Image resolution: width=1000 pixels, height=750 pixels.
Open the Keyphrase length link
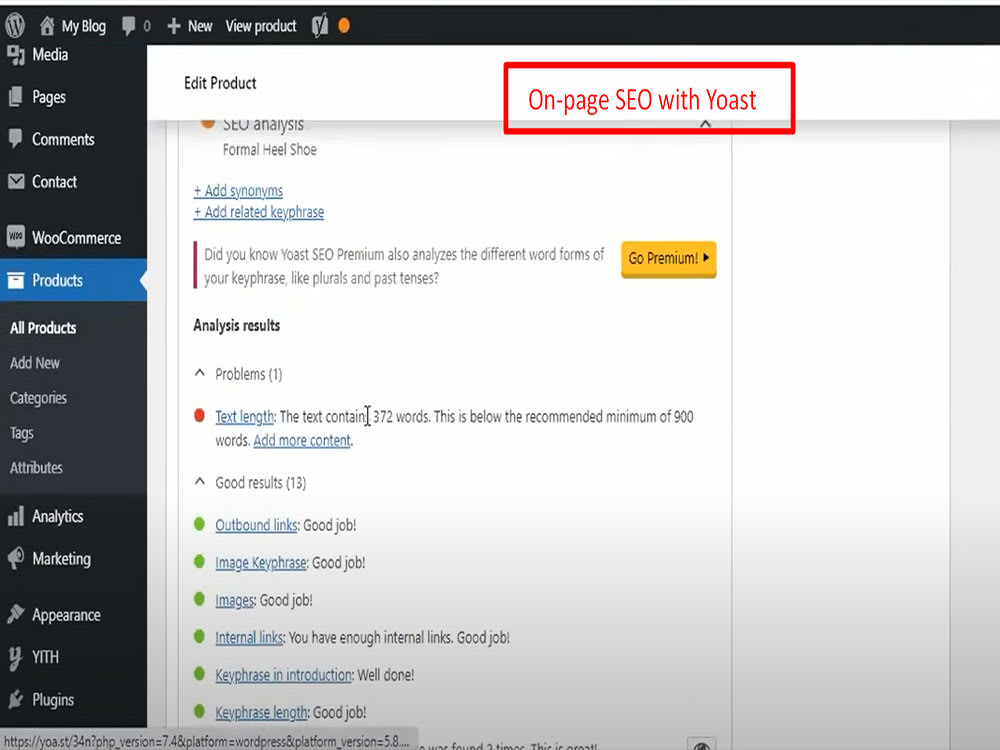[x=262, y=712]
